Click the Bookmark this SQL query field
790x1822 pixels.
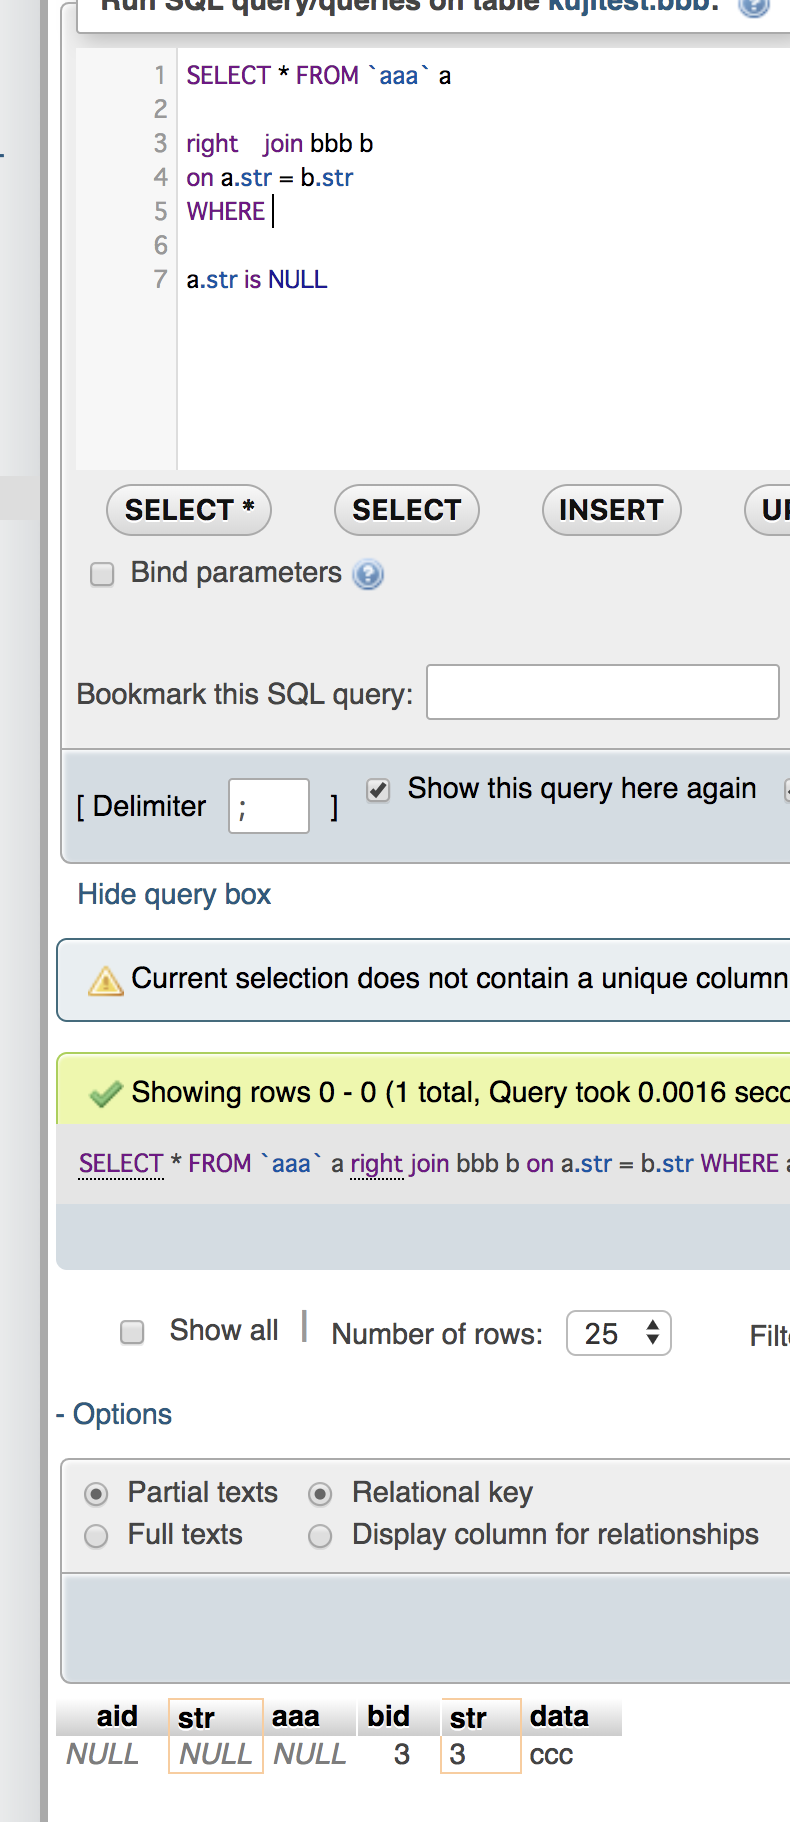(x=602, y=692)
